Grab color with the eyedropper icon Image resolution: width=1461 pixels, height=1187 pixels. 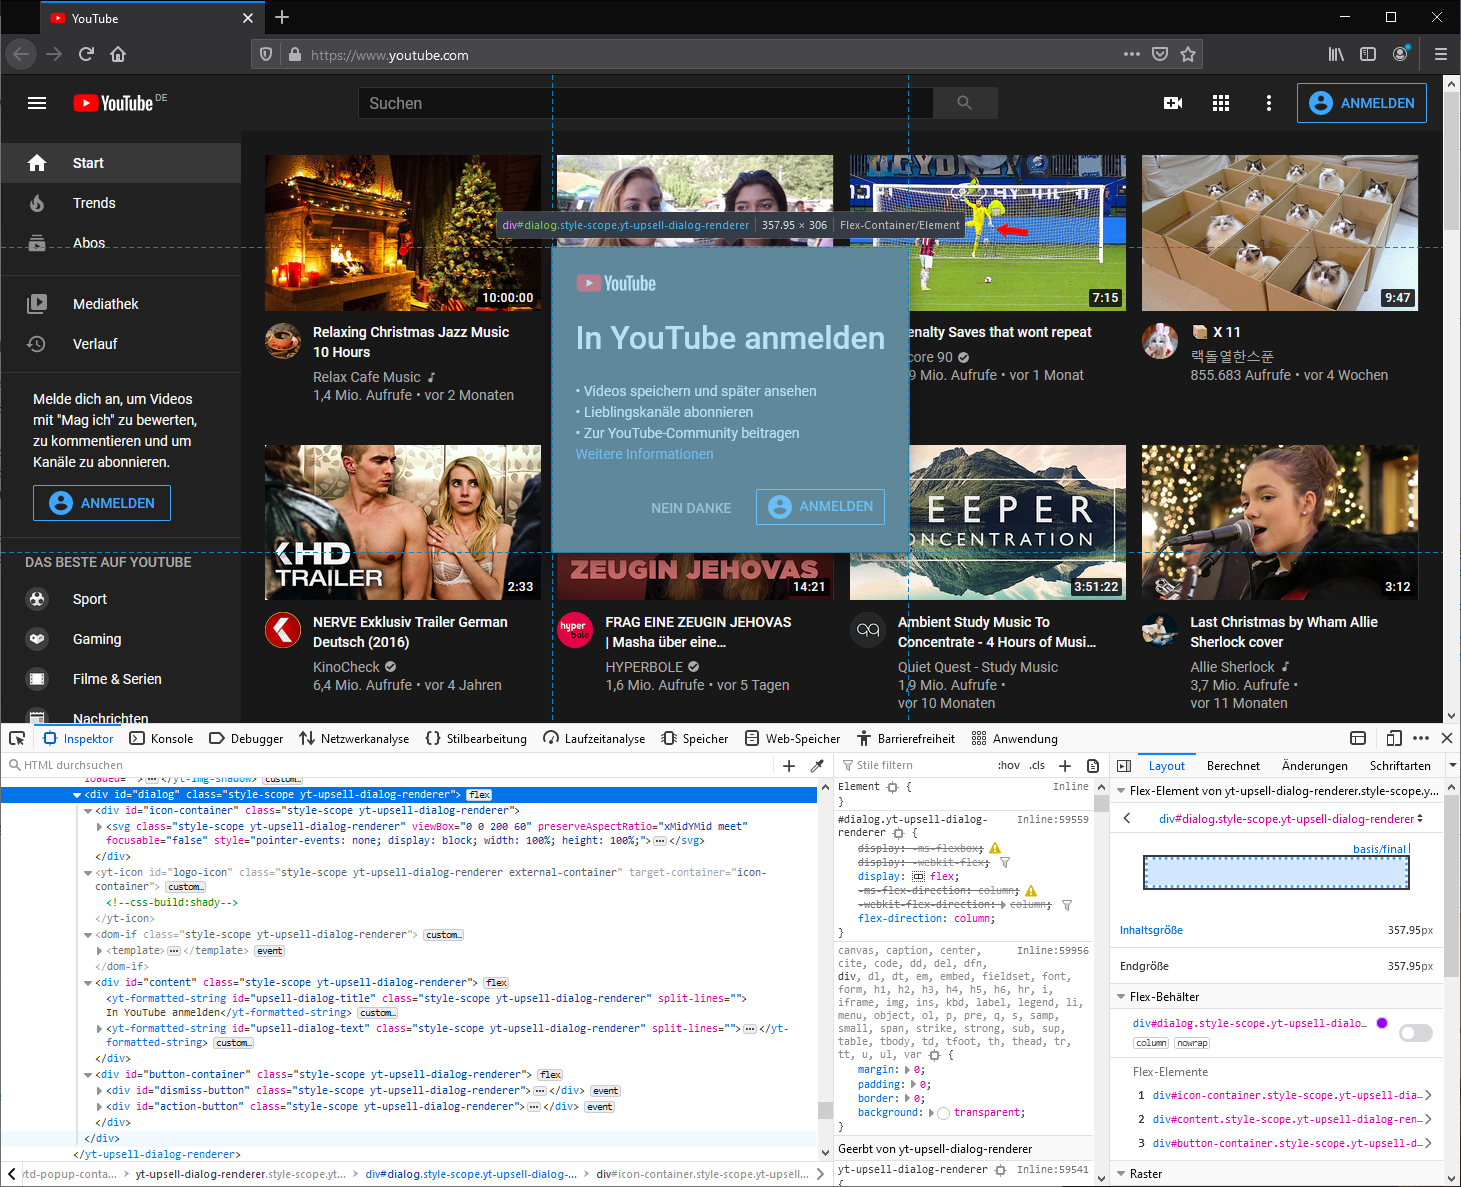click(817, 765)
